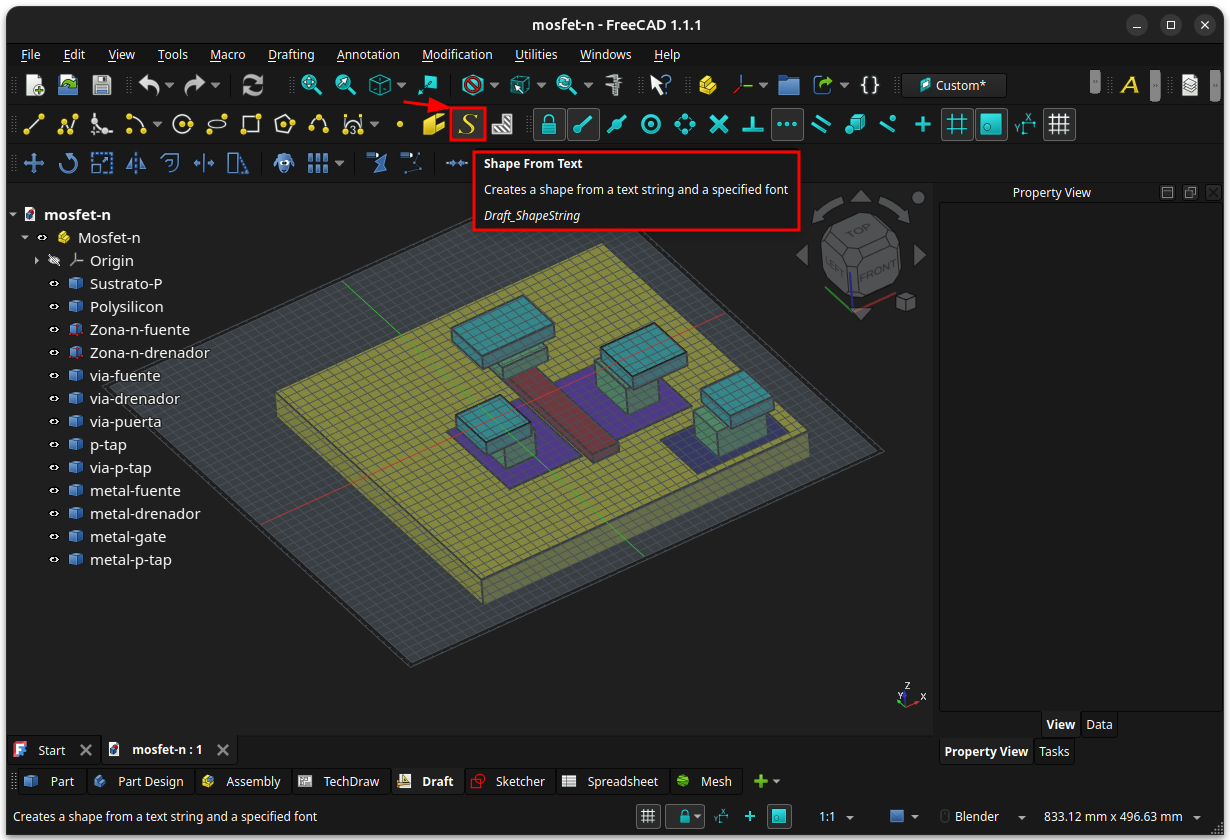Switch to the Start document tab
The height and width of the screenshot is (840, 1230).
(52, 750)
